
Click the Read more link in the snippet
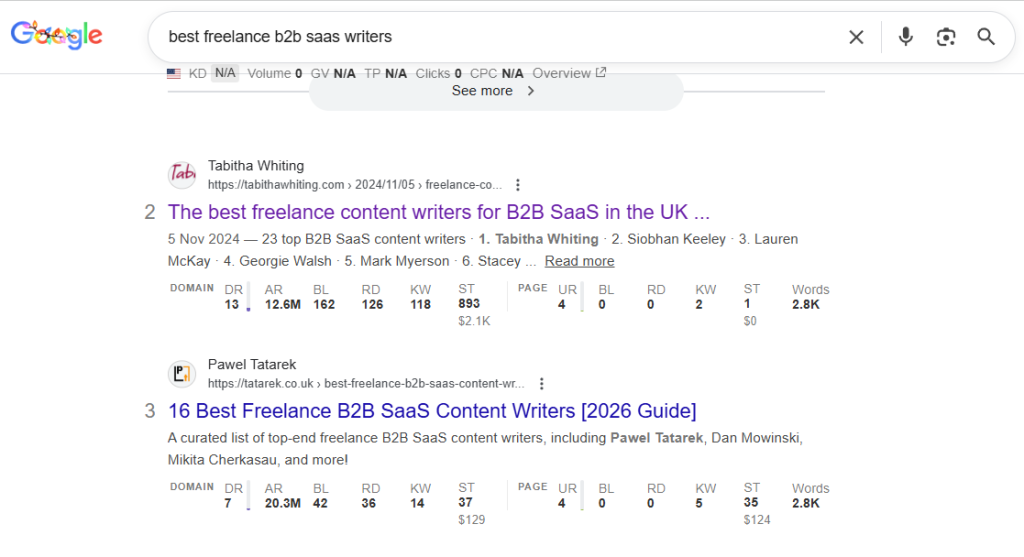point(579,261)
